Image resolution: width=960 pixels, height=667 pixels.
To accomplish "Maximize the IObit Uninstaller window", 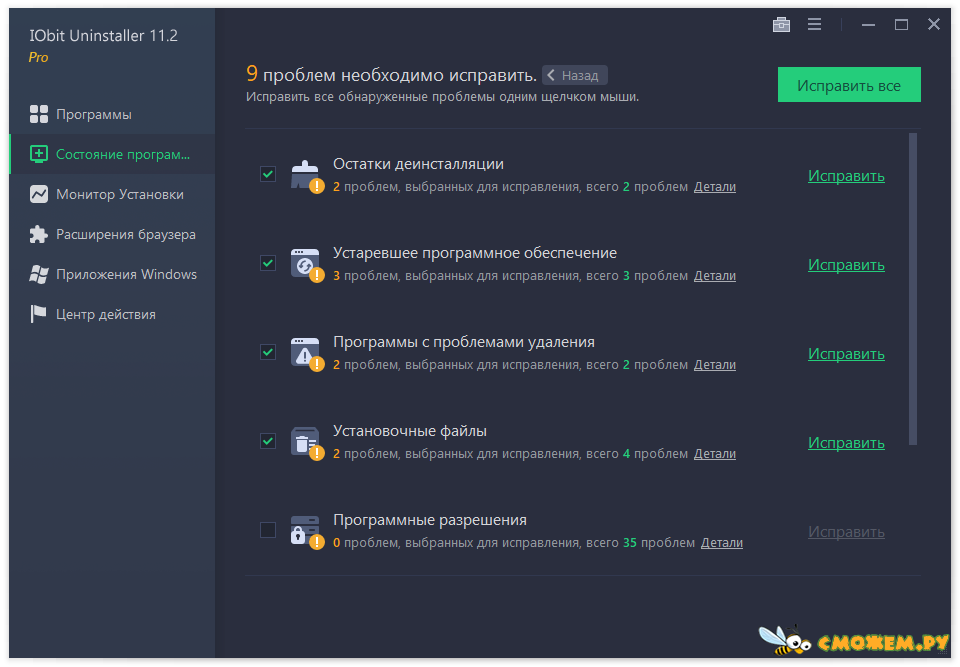I will (x=901, y=24).
